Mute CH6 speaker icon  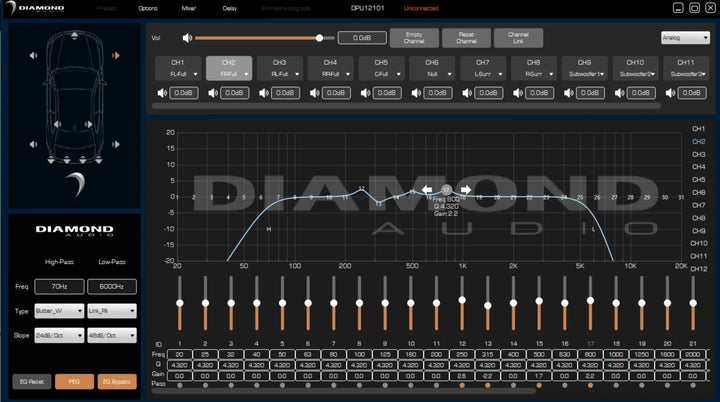point(416,93)
